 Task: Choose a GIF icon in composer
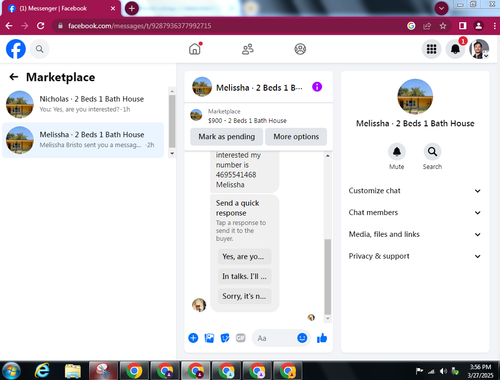(x=241, y=338)
